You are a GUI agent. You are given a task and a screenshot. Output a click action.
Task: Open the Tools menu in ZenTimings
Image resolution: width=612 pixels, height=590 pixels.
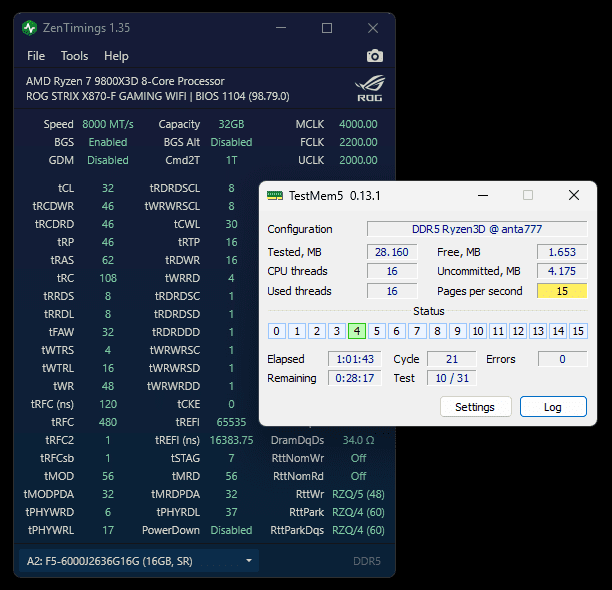pos(74,56)
